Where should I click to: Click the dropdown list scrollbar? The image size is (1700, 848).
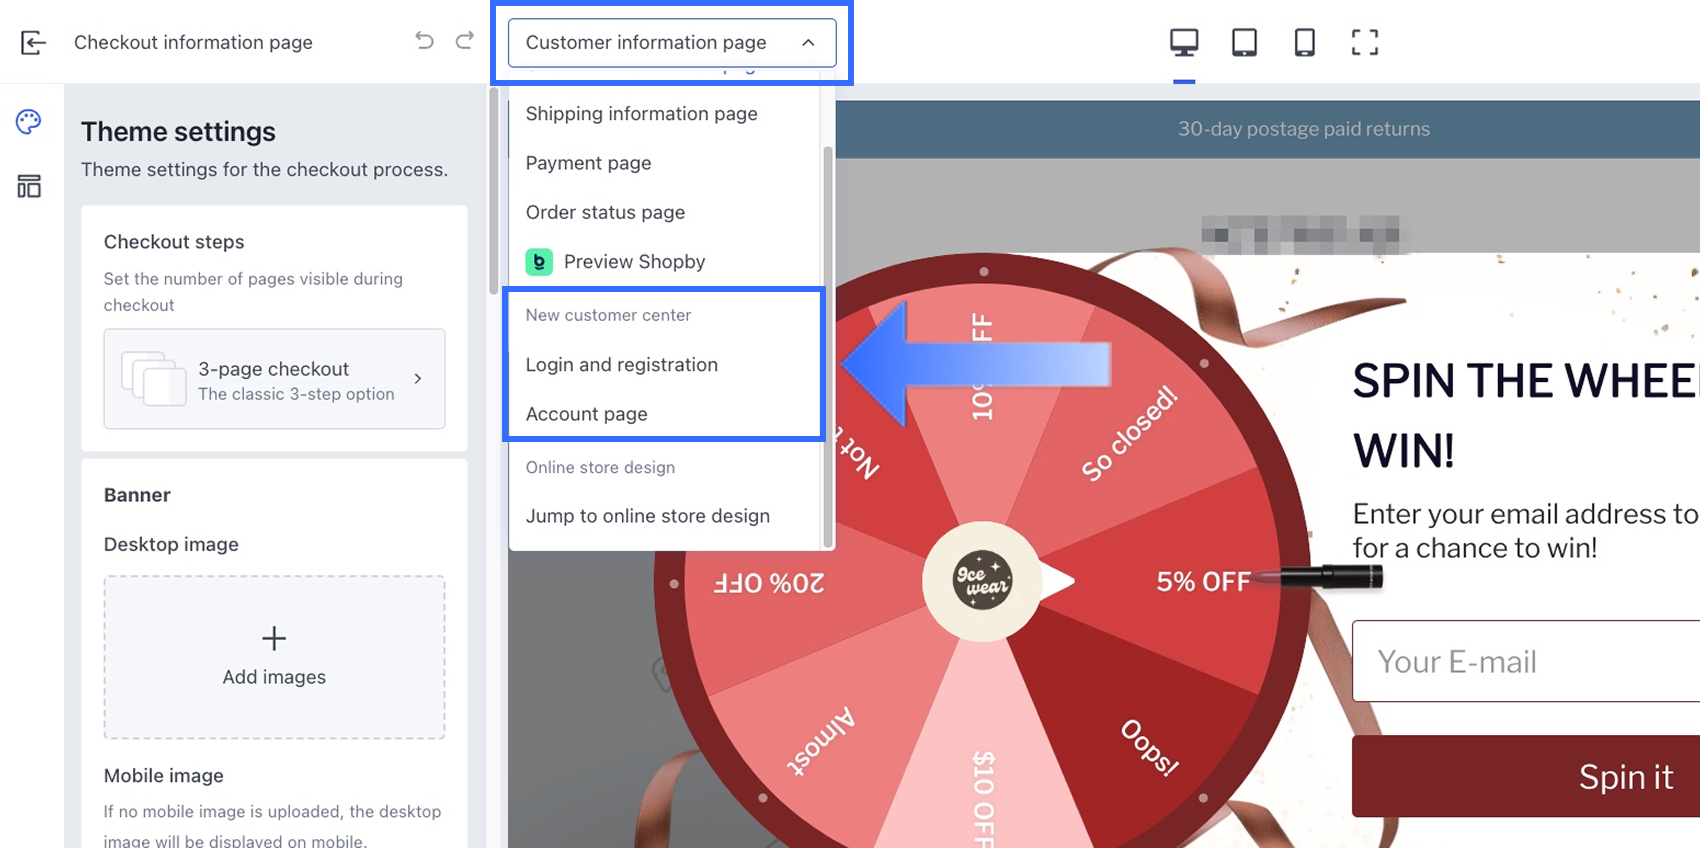[827, 346]
